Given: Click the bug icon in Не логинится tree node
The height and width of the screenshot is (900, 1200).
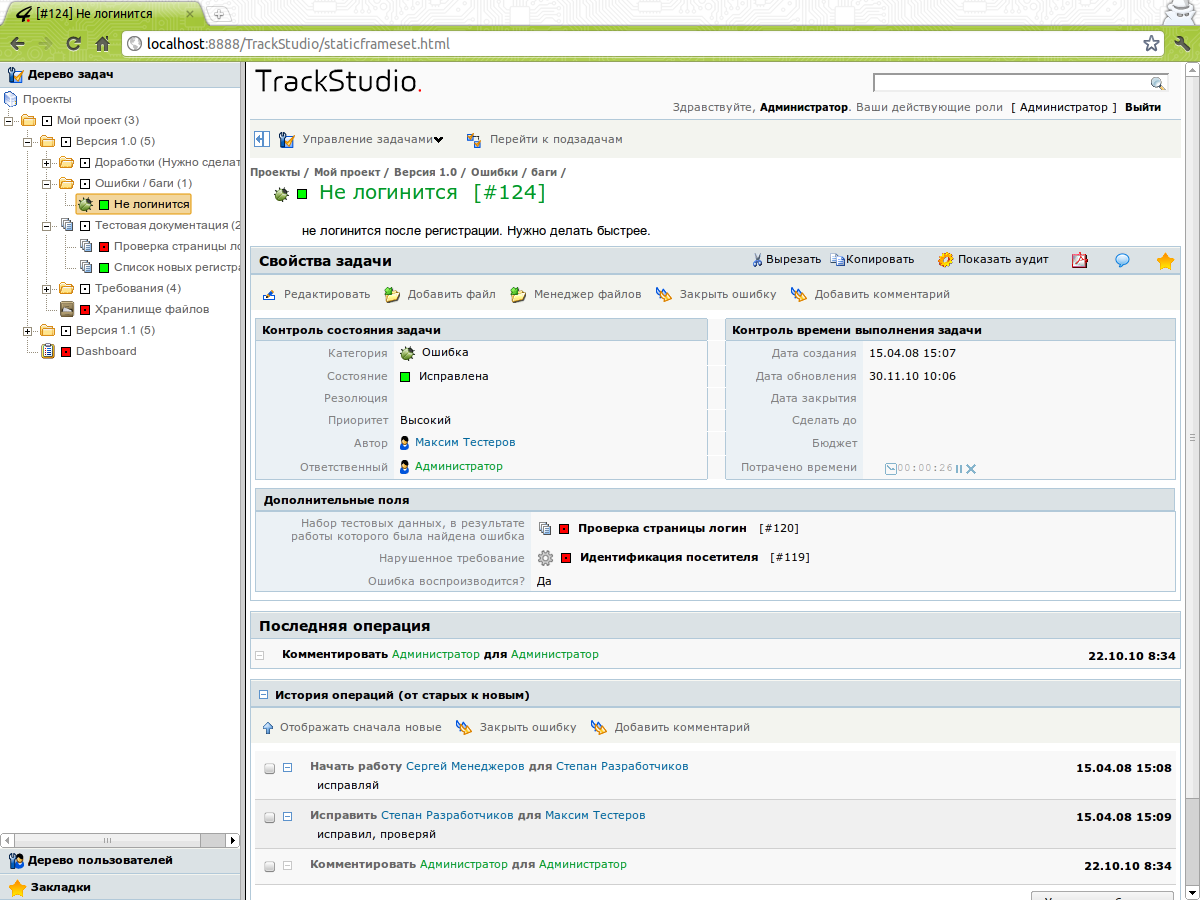Looking at the screenshot, I should pyautogui.click(x=85, y=204).
